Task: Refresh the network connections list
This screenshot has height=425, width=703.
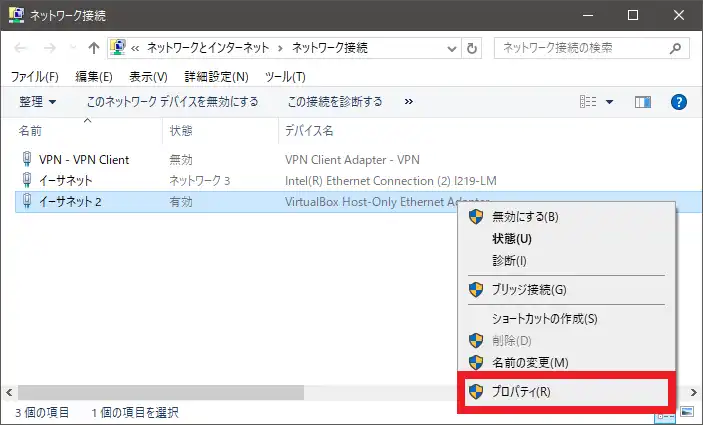Action: coord(472,48)
